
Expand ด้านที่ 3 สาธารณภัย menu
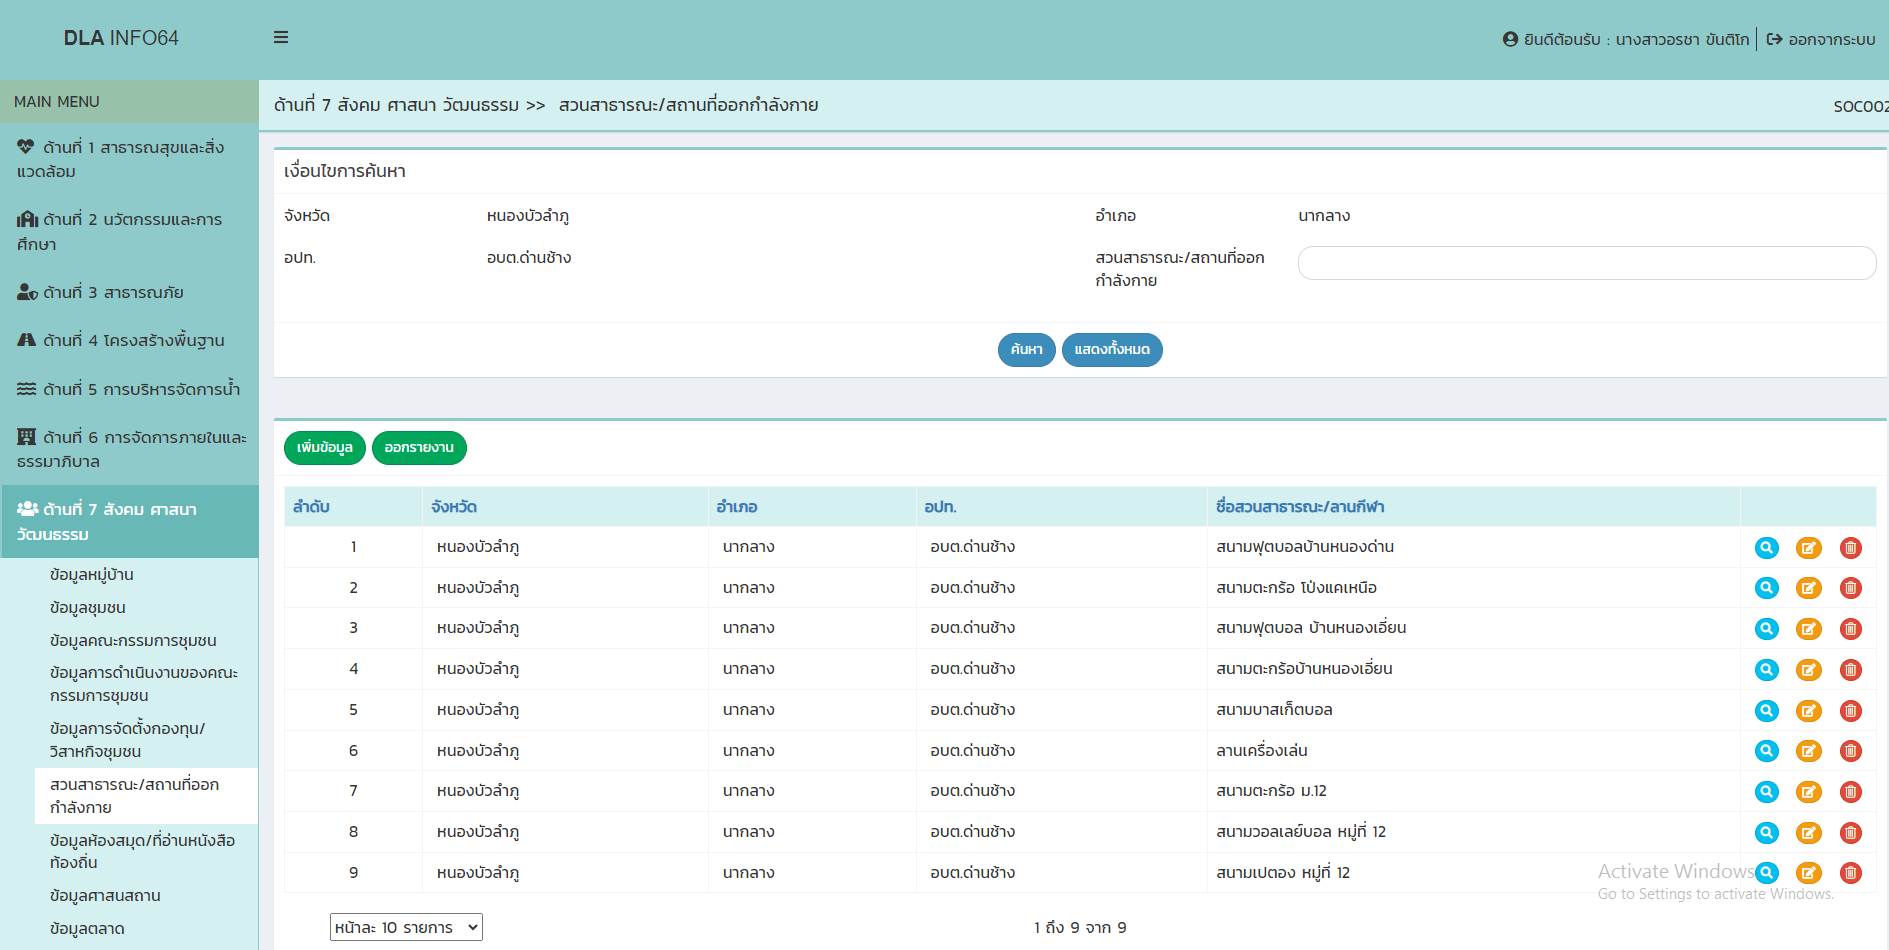[x=129, y=292]
